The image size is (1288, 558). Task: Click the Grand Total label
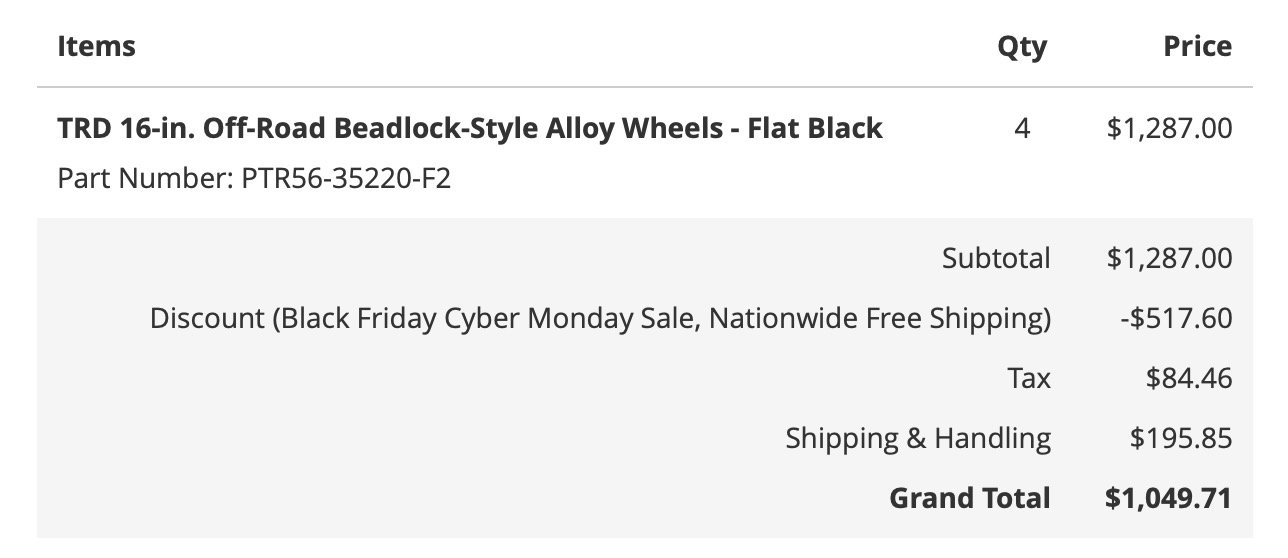tap(970, 498)
